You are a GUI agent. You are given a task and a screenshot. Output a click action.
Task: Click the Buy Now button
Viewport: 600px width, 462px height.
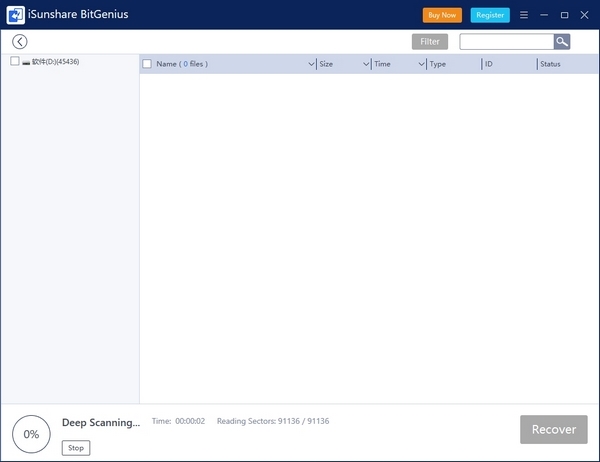pos(442,15)
